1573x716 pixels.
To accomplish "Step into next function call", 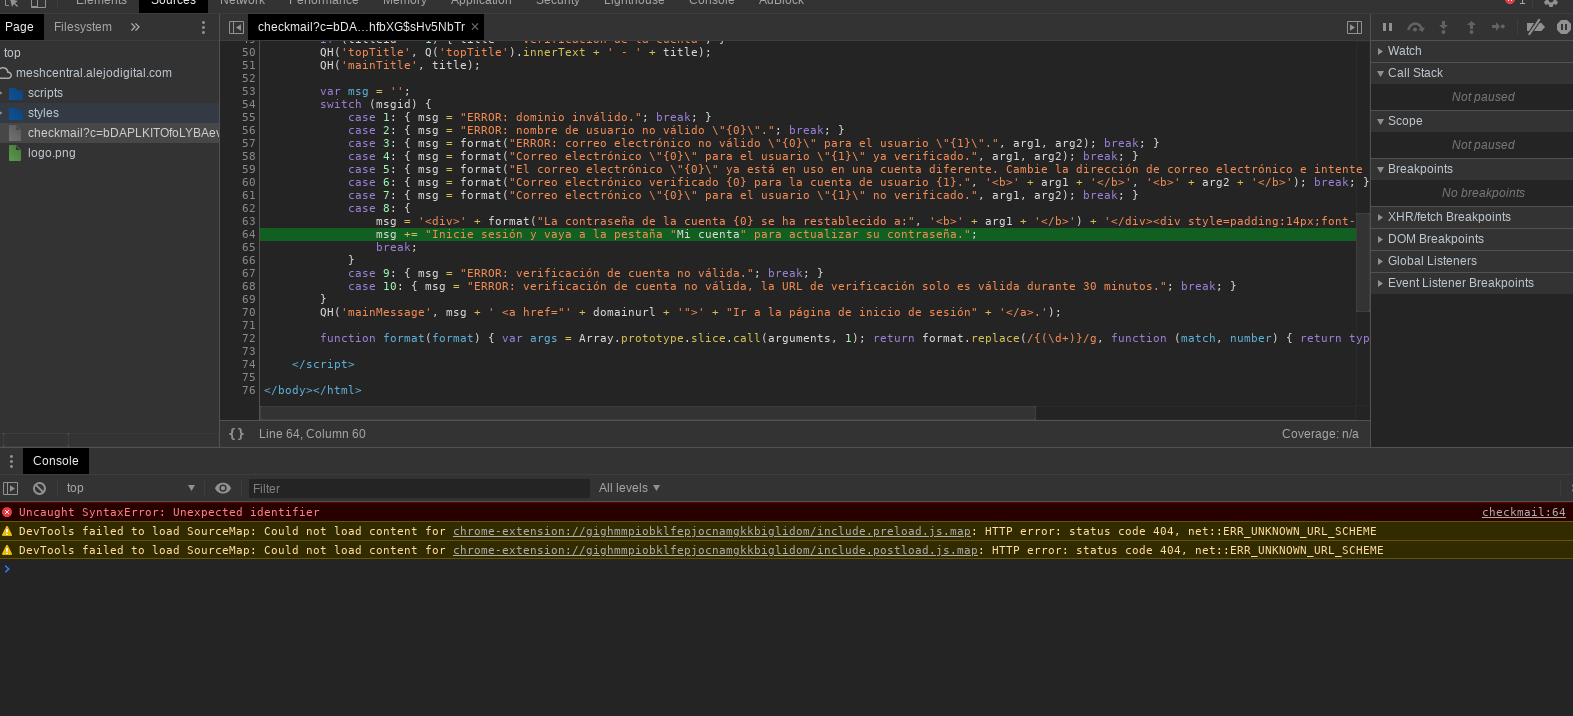I will coord(1443,27).
